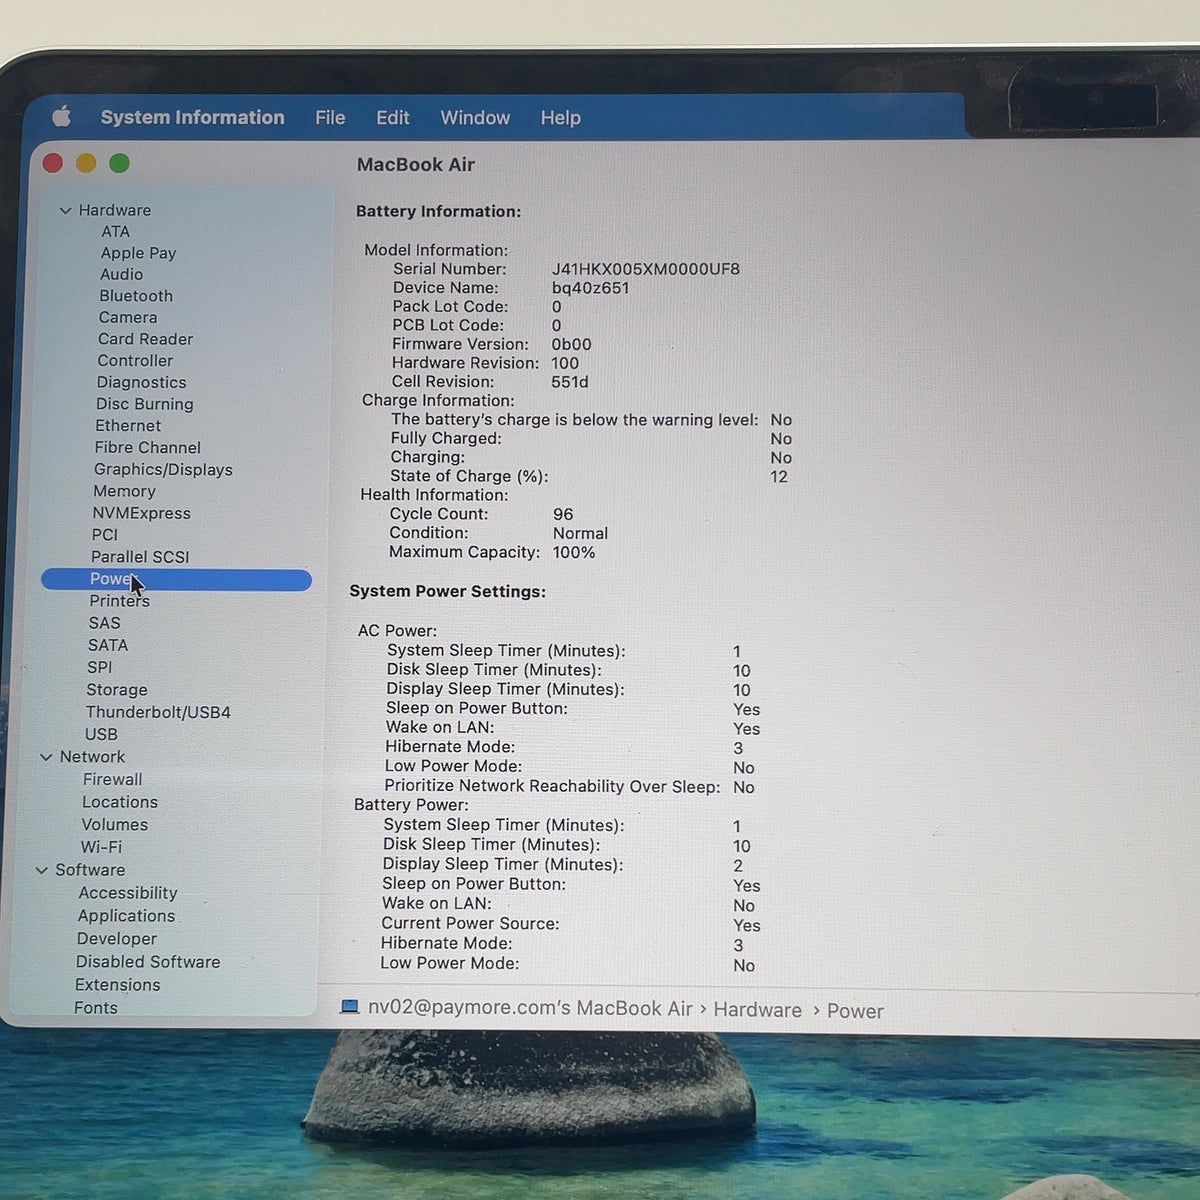Select the highlighted Power sidebar item
The height and width of the screenshot is (1200, 1200).
tap(176, 580)
